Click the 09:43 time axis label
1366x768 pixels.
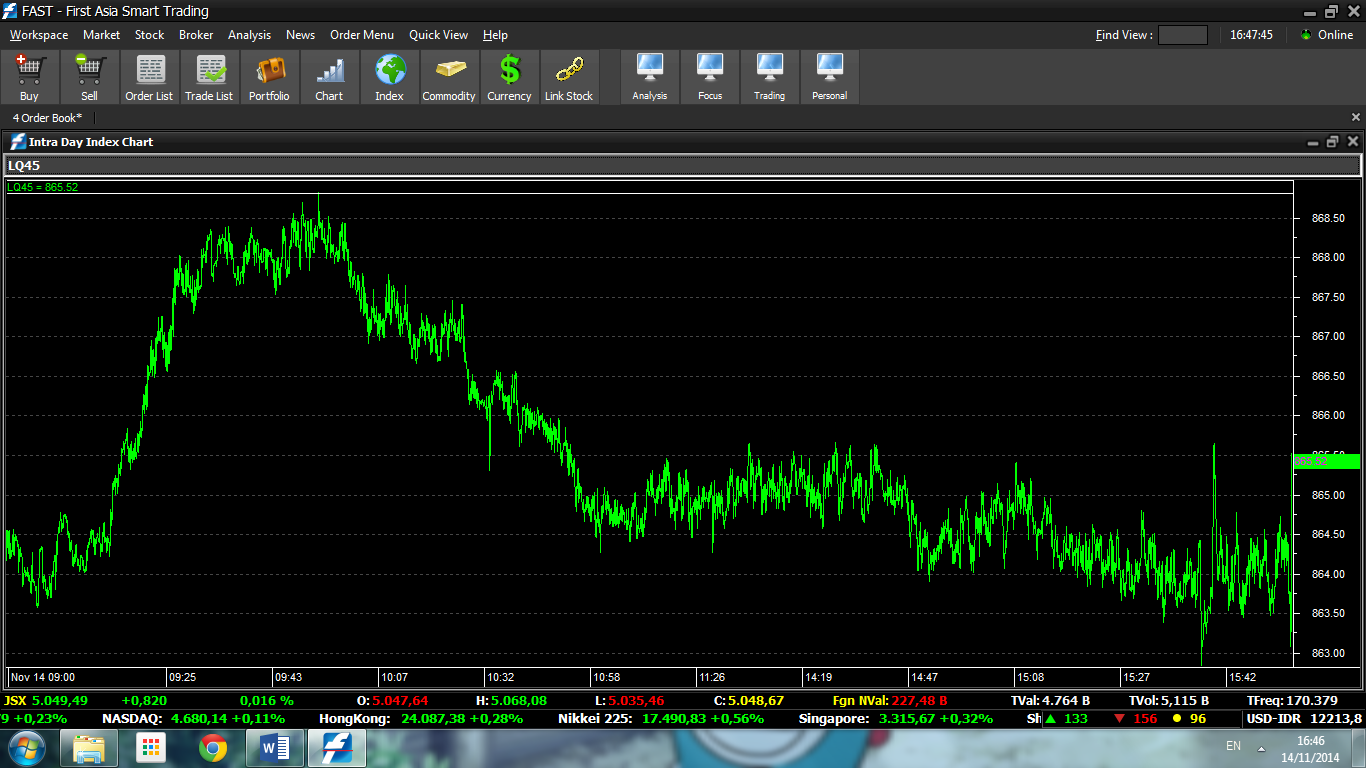[289, 677]
